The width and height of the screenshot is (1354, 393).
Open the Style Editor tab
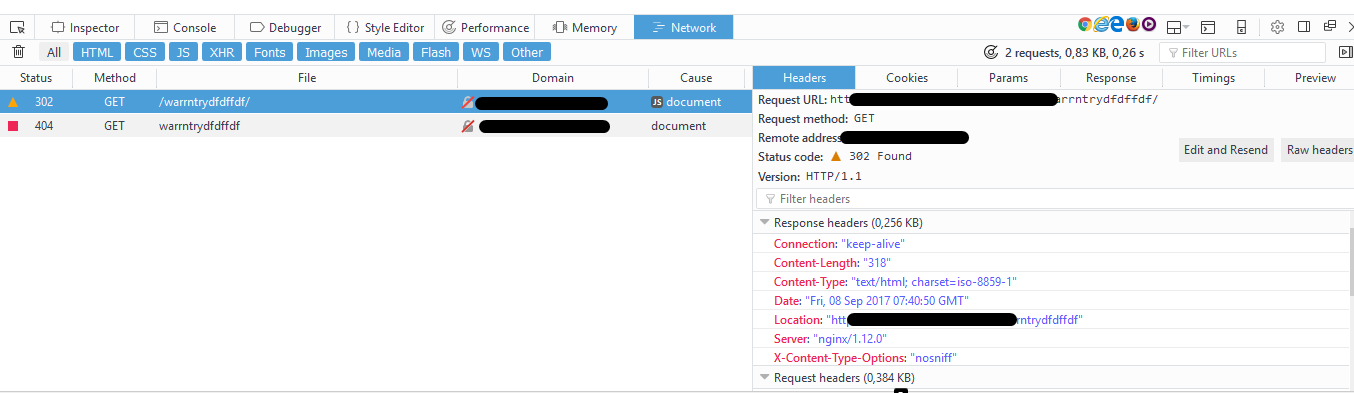(x=386, y=27)
